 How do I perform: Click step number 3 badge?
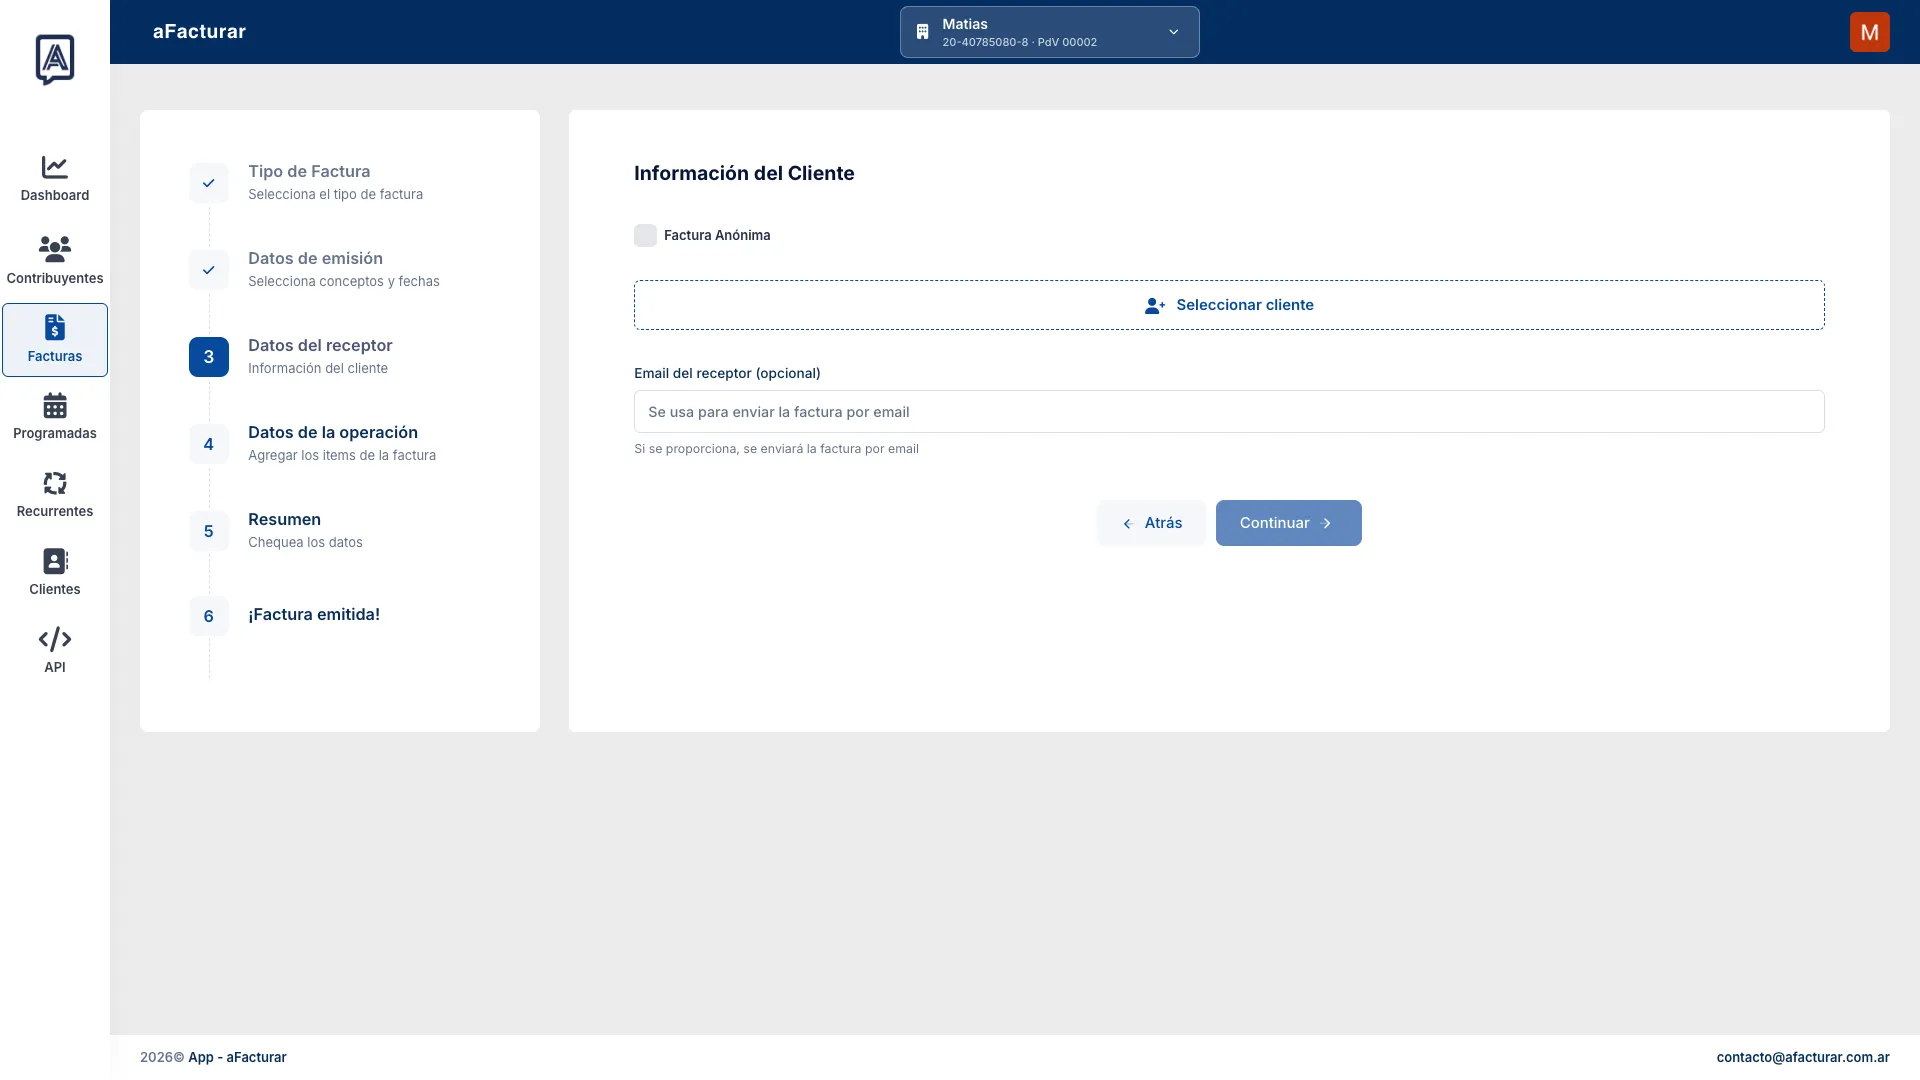click(209, 357)
